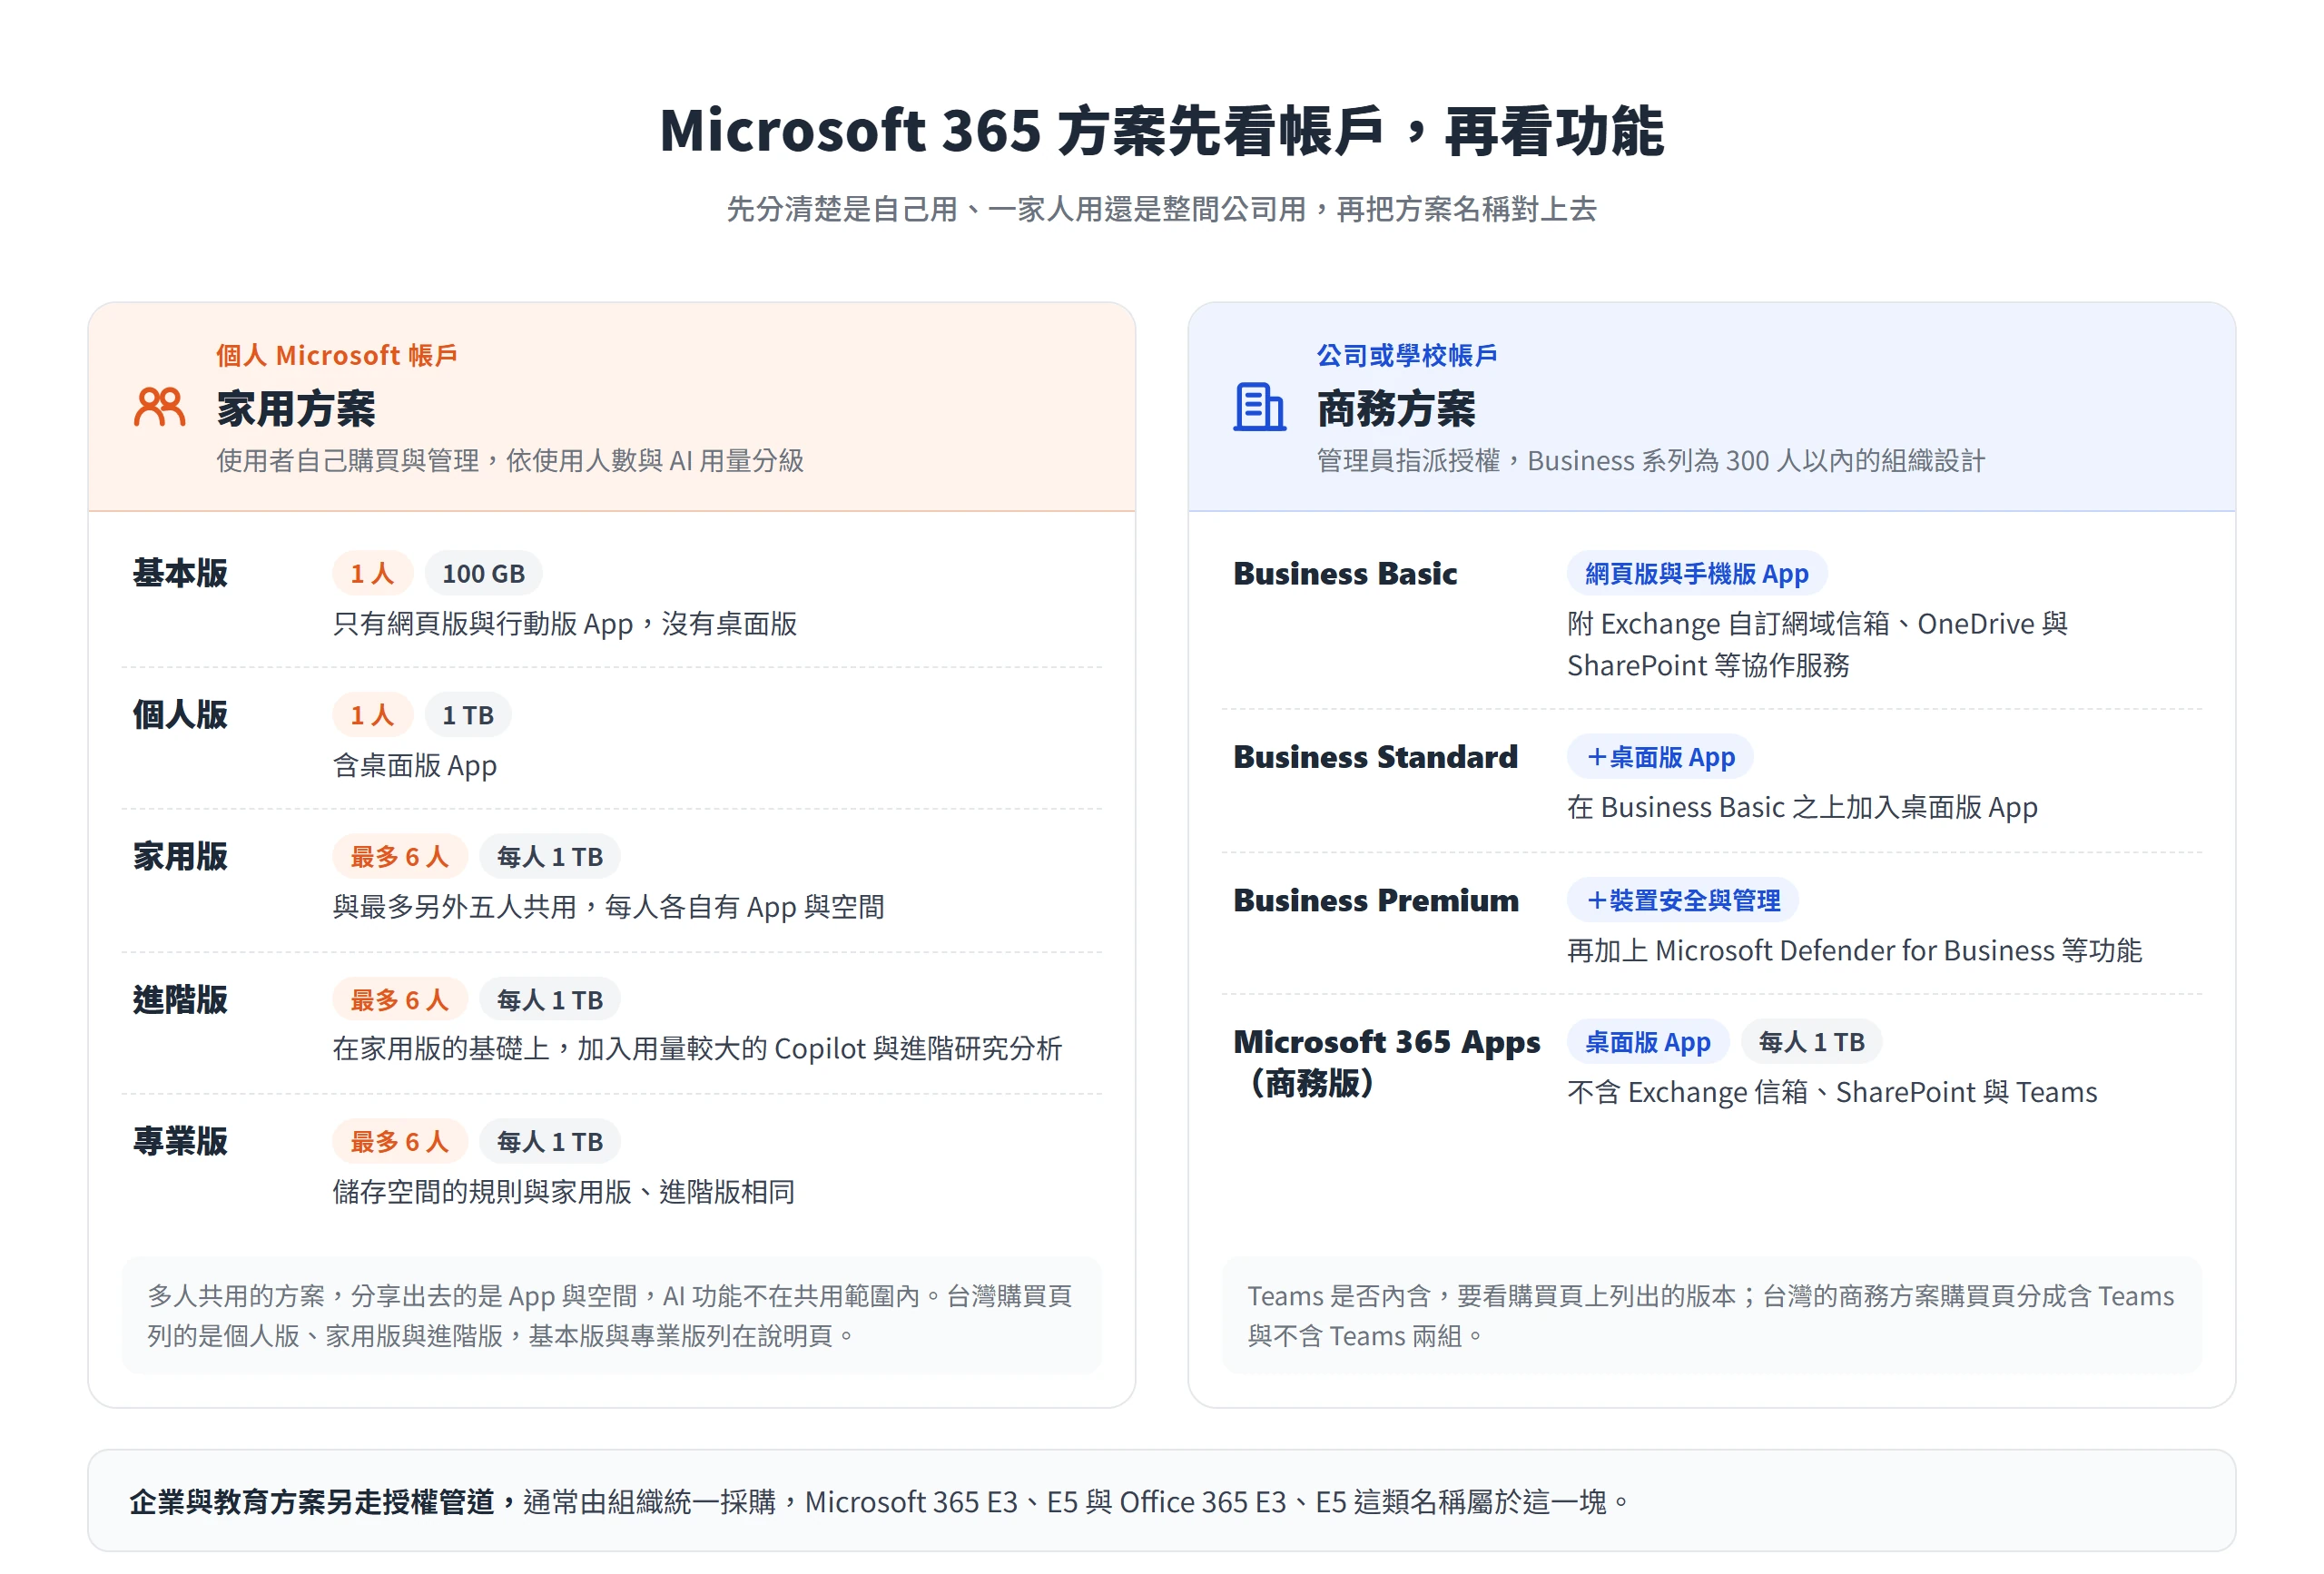Click the 商務方案 heading
The image size is (2324, 1574).
click(1396, 408)
